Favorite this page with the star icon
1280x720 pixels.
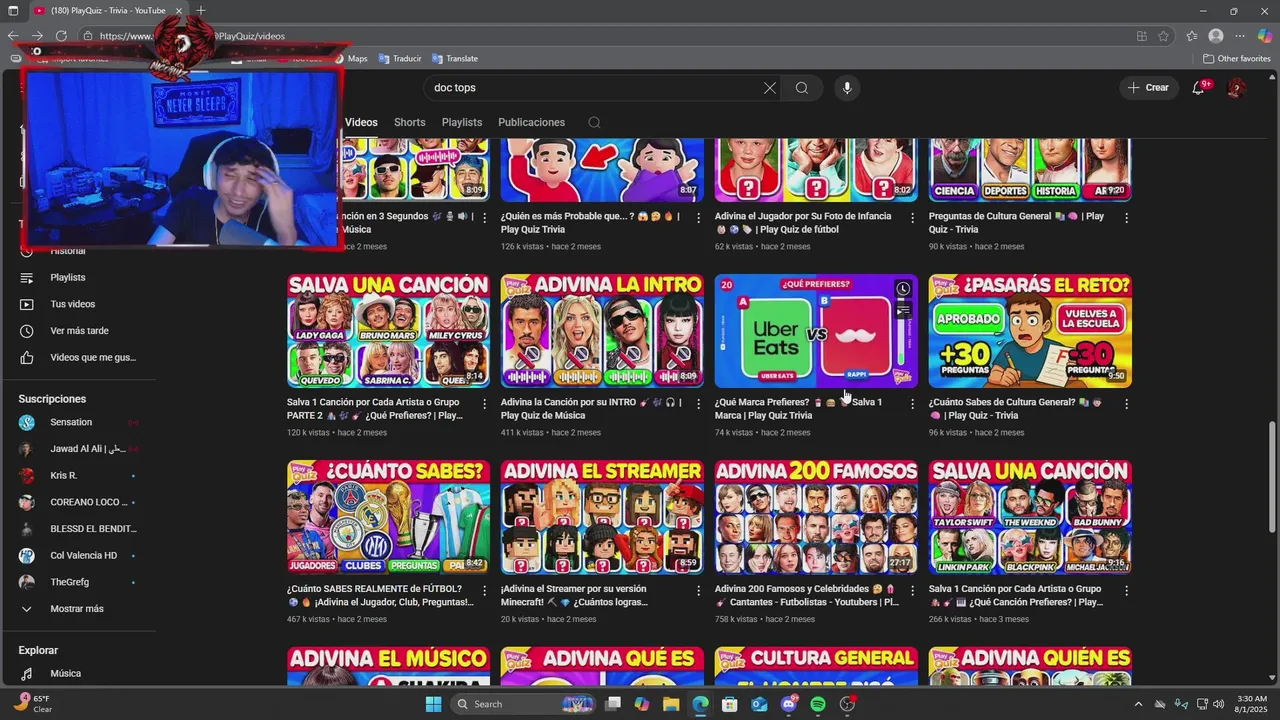click(x=1164, y=36)
